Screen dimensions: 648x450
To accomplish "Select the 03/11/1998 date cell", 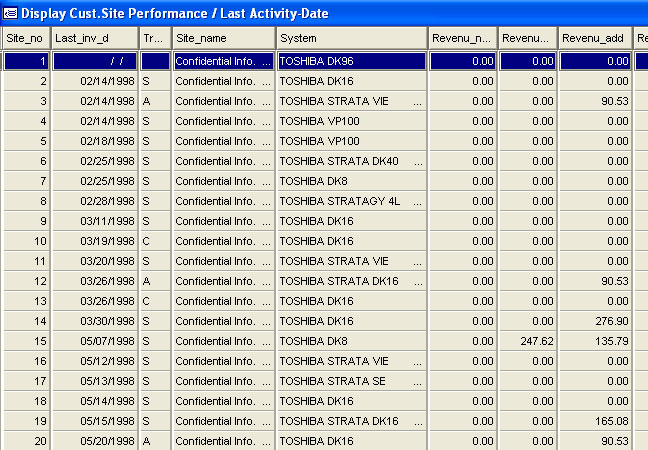I will [95, 221].
